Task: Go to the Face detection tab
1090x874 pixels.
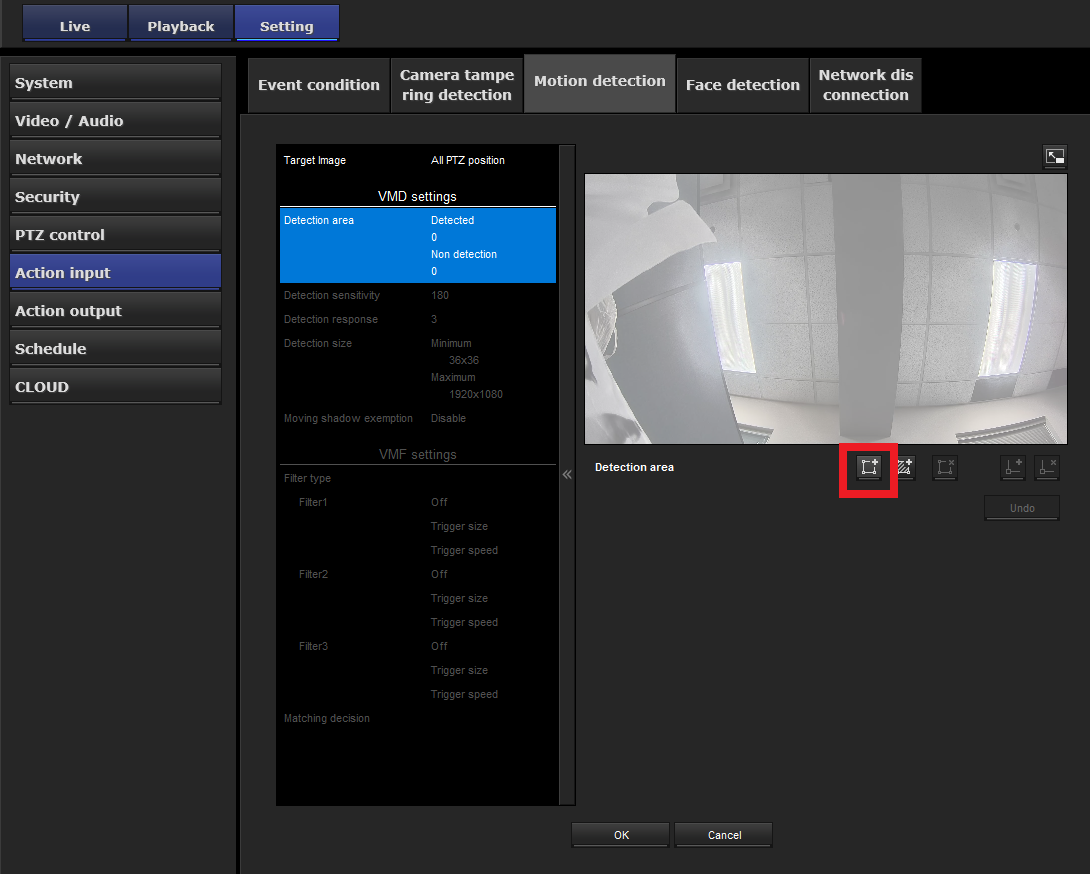Action: pyautogui.click(x=742, y=85)
